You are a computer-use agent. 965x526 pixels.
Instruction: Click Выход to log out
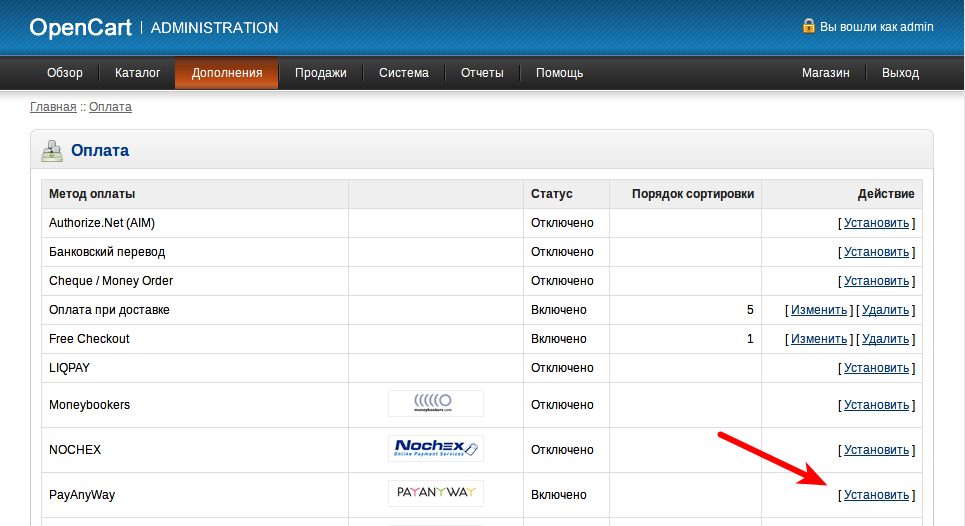[x=900, y=73]
